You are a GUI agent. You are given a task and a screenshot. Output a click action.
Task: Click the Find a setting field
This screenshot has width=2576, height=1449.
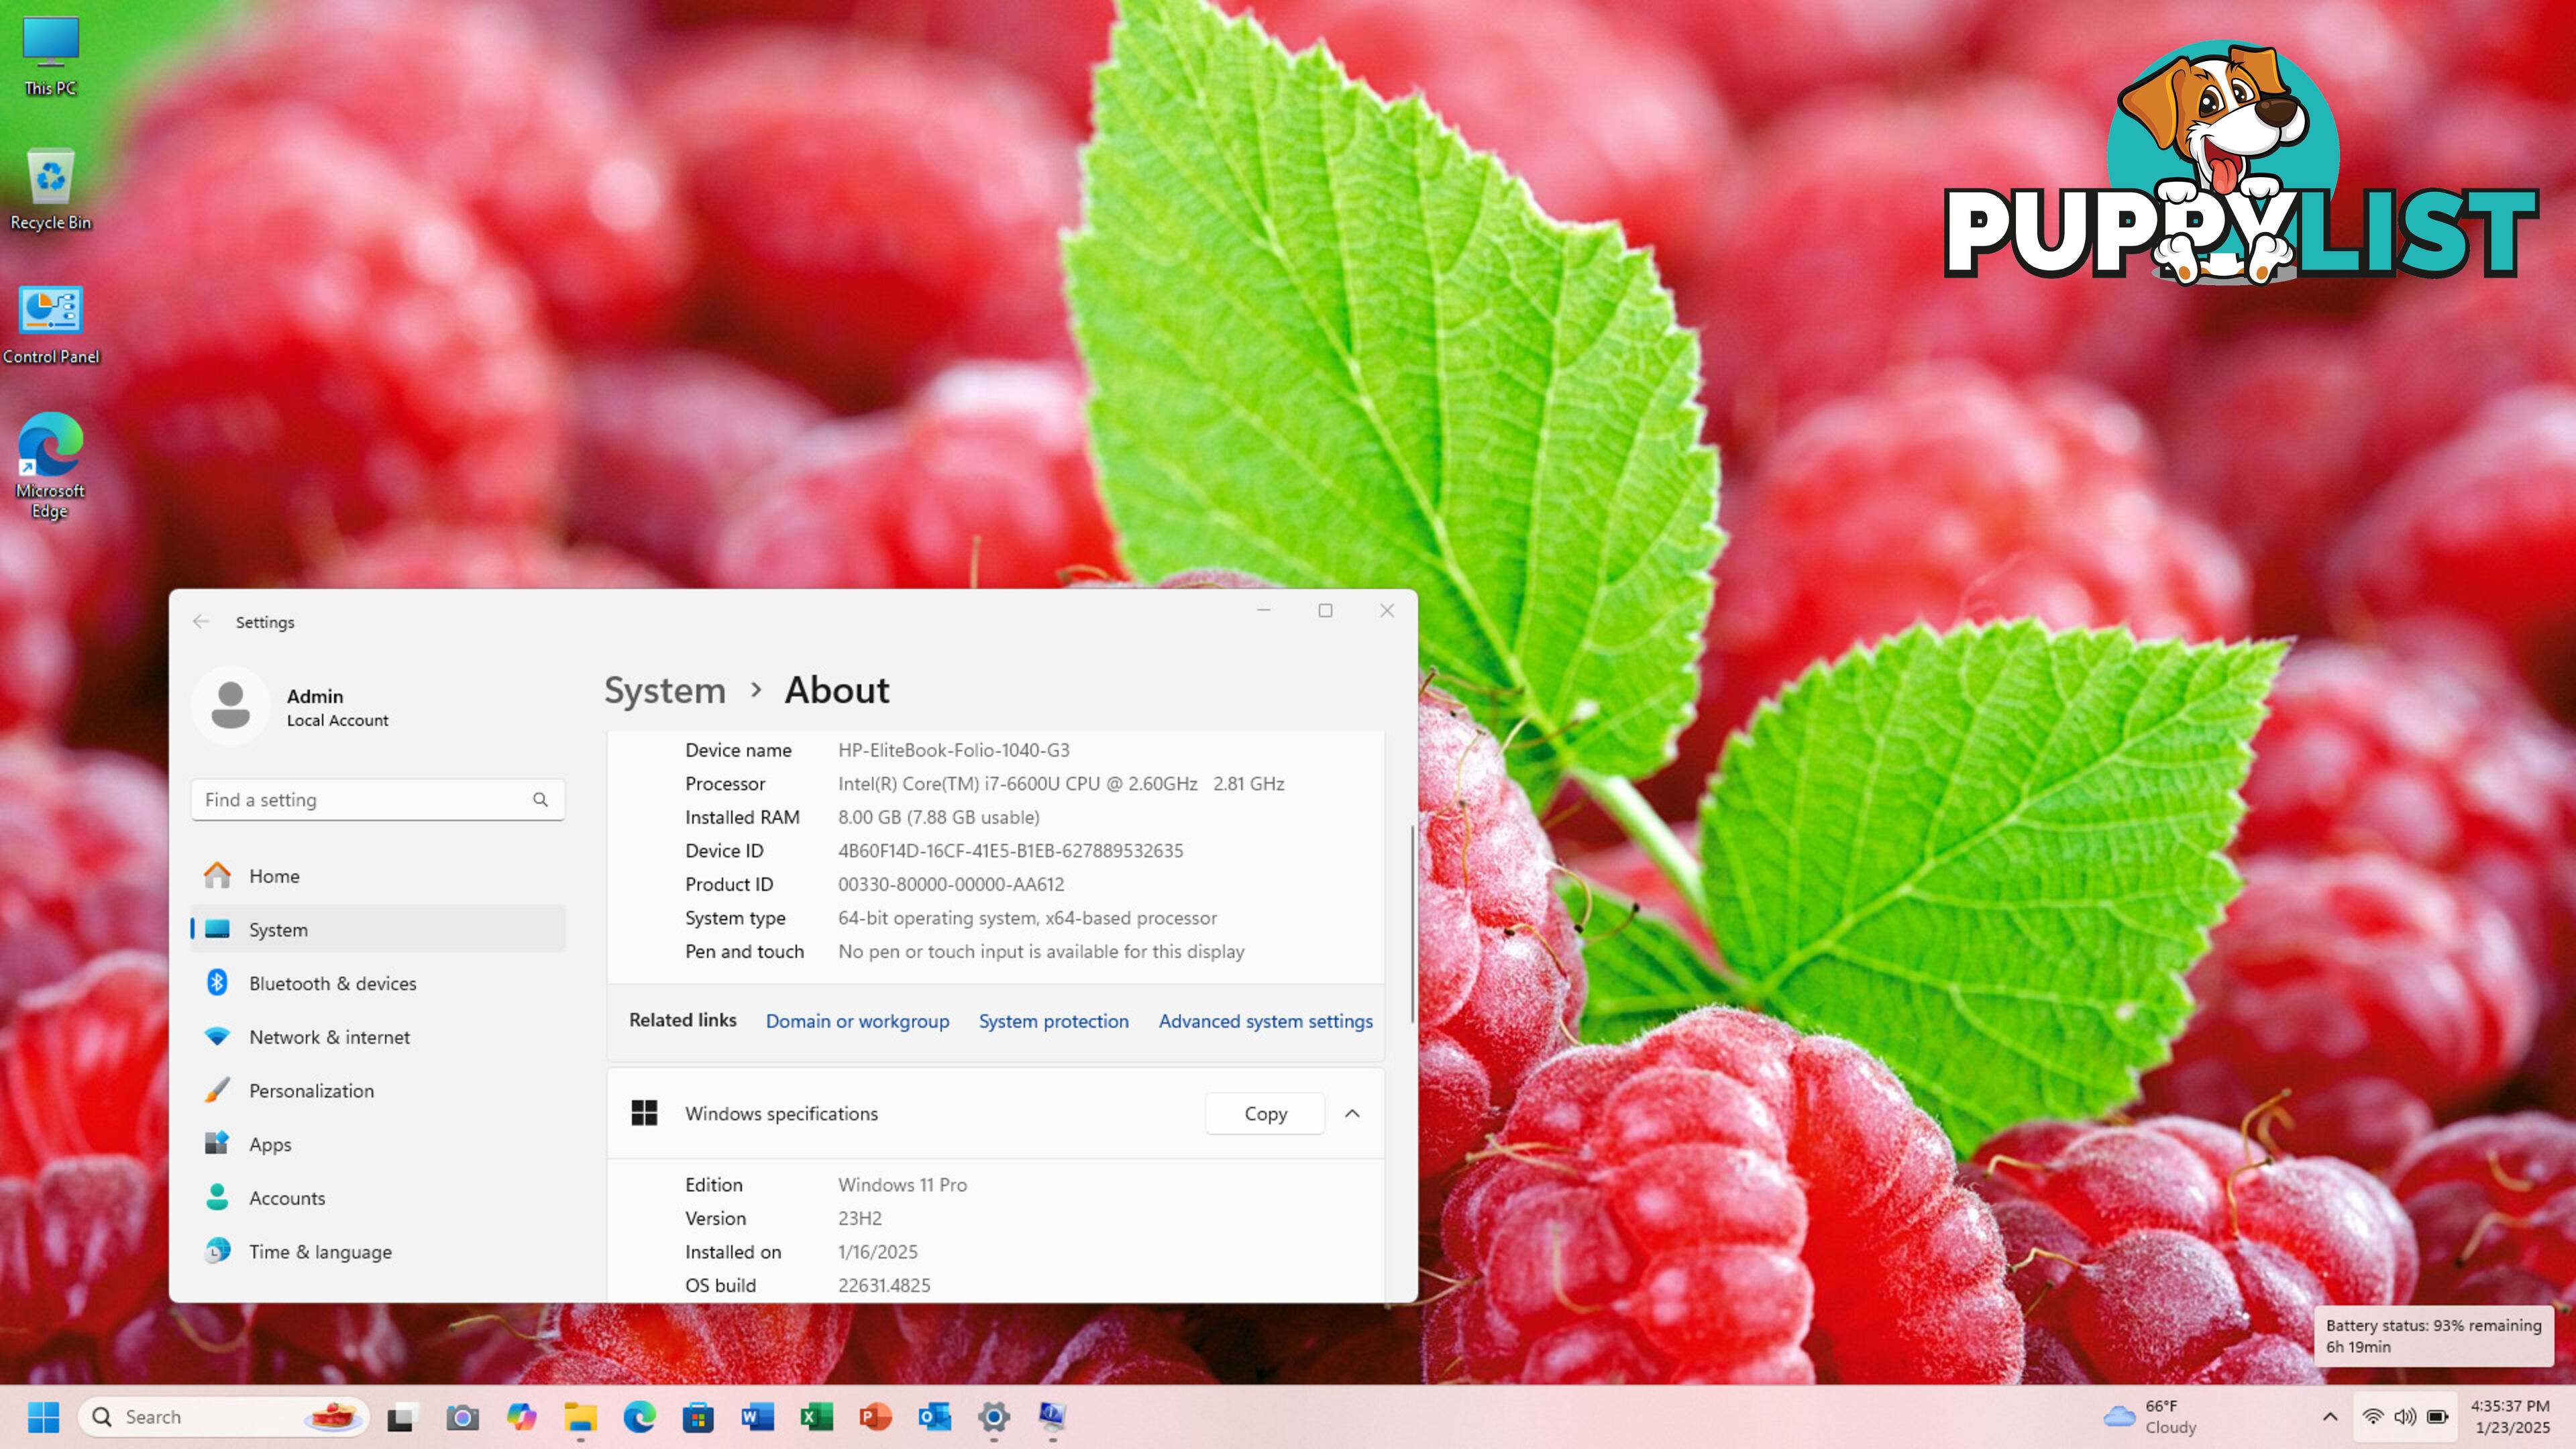(378, 799)
